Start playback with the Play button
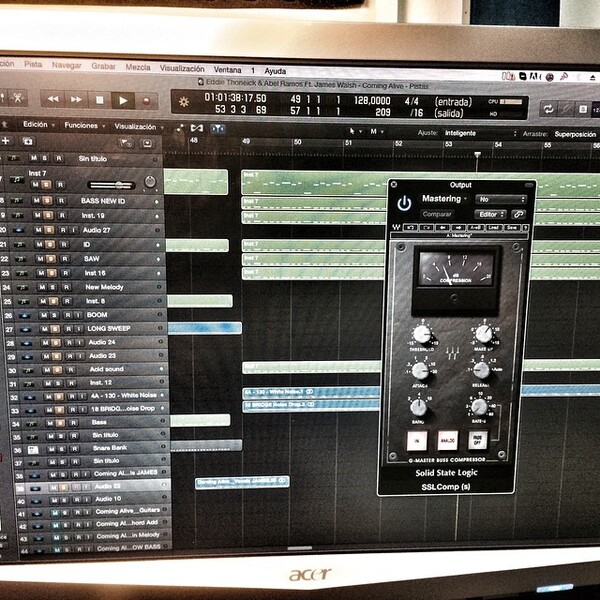600x600 pixels. point(123,101)
